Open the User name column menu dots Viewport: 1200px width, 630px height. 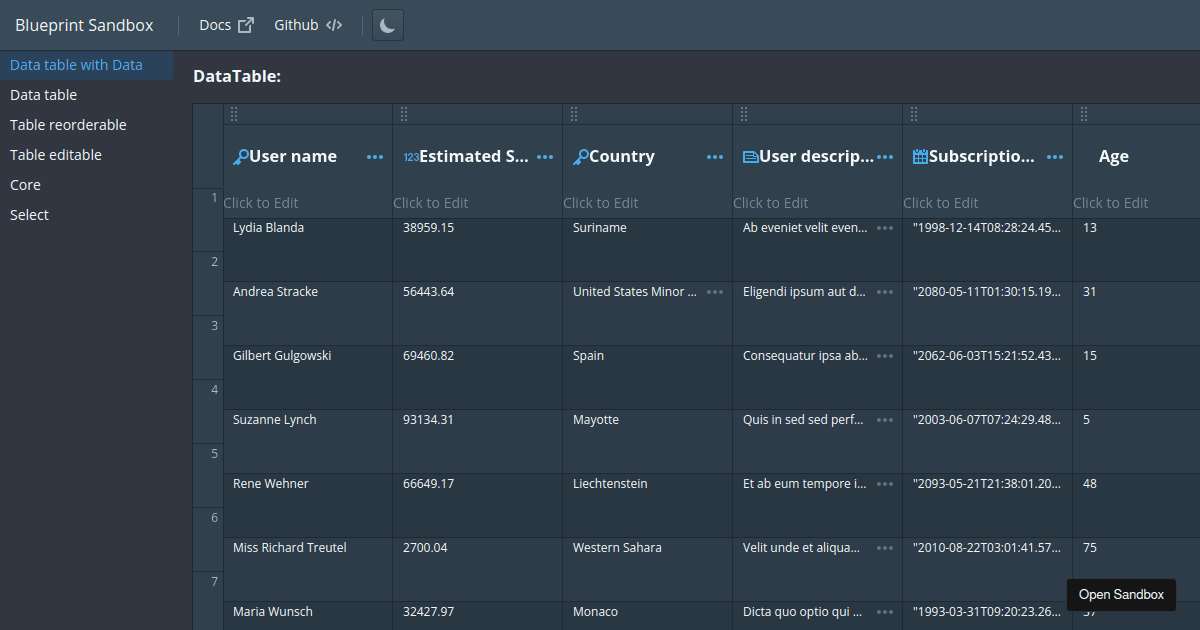tap(375, 157)
